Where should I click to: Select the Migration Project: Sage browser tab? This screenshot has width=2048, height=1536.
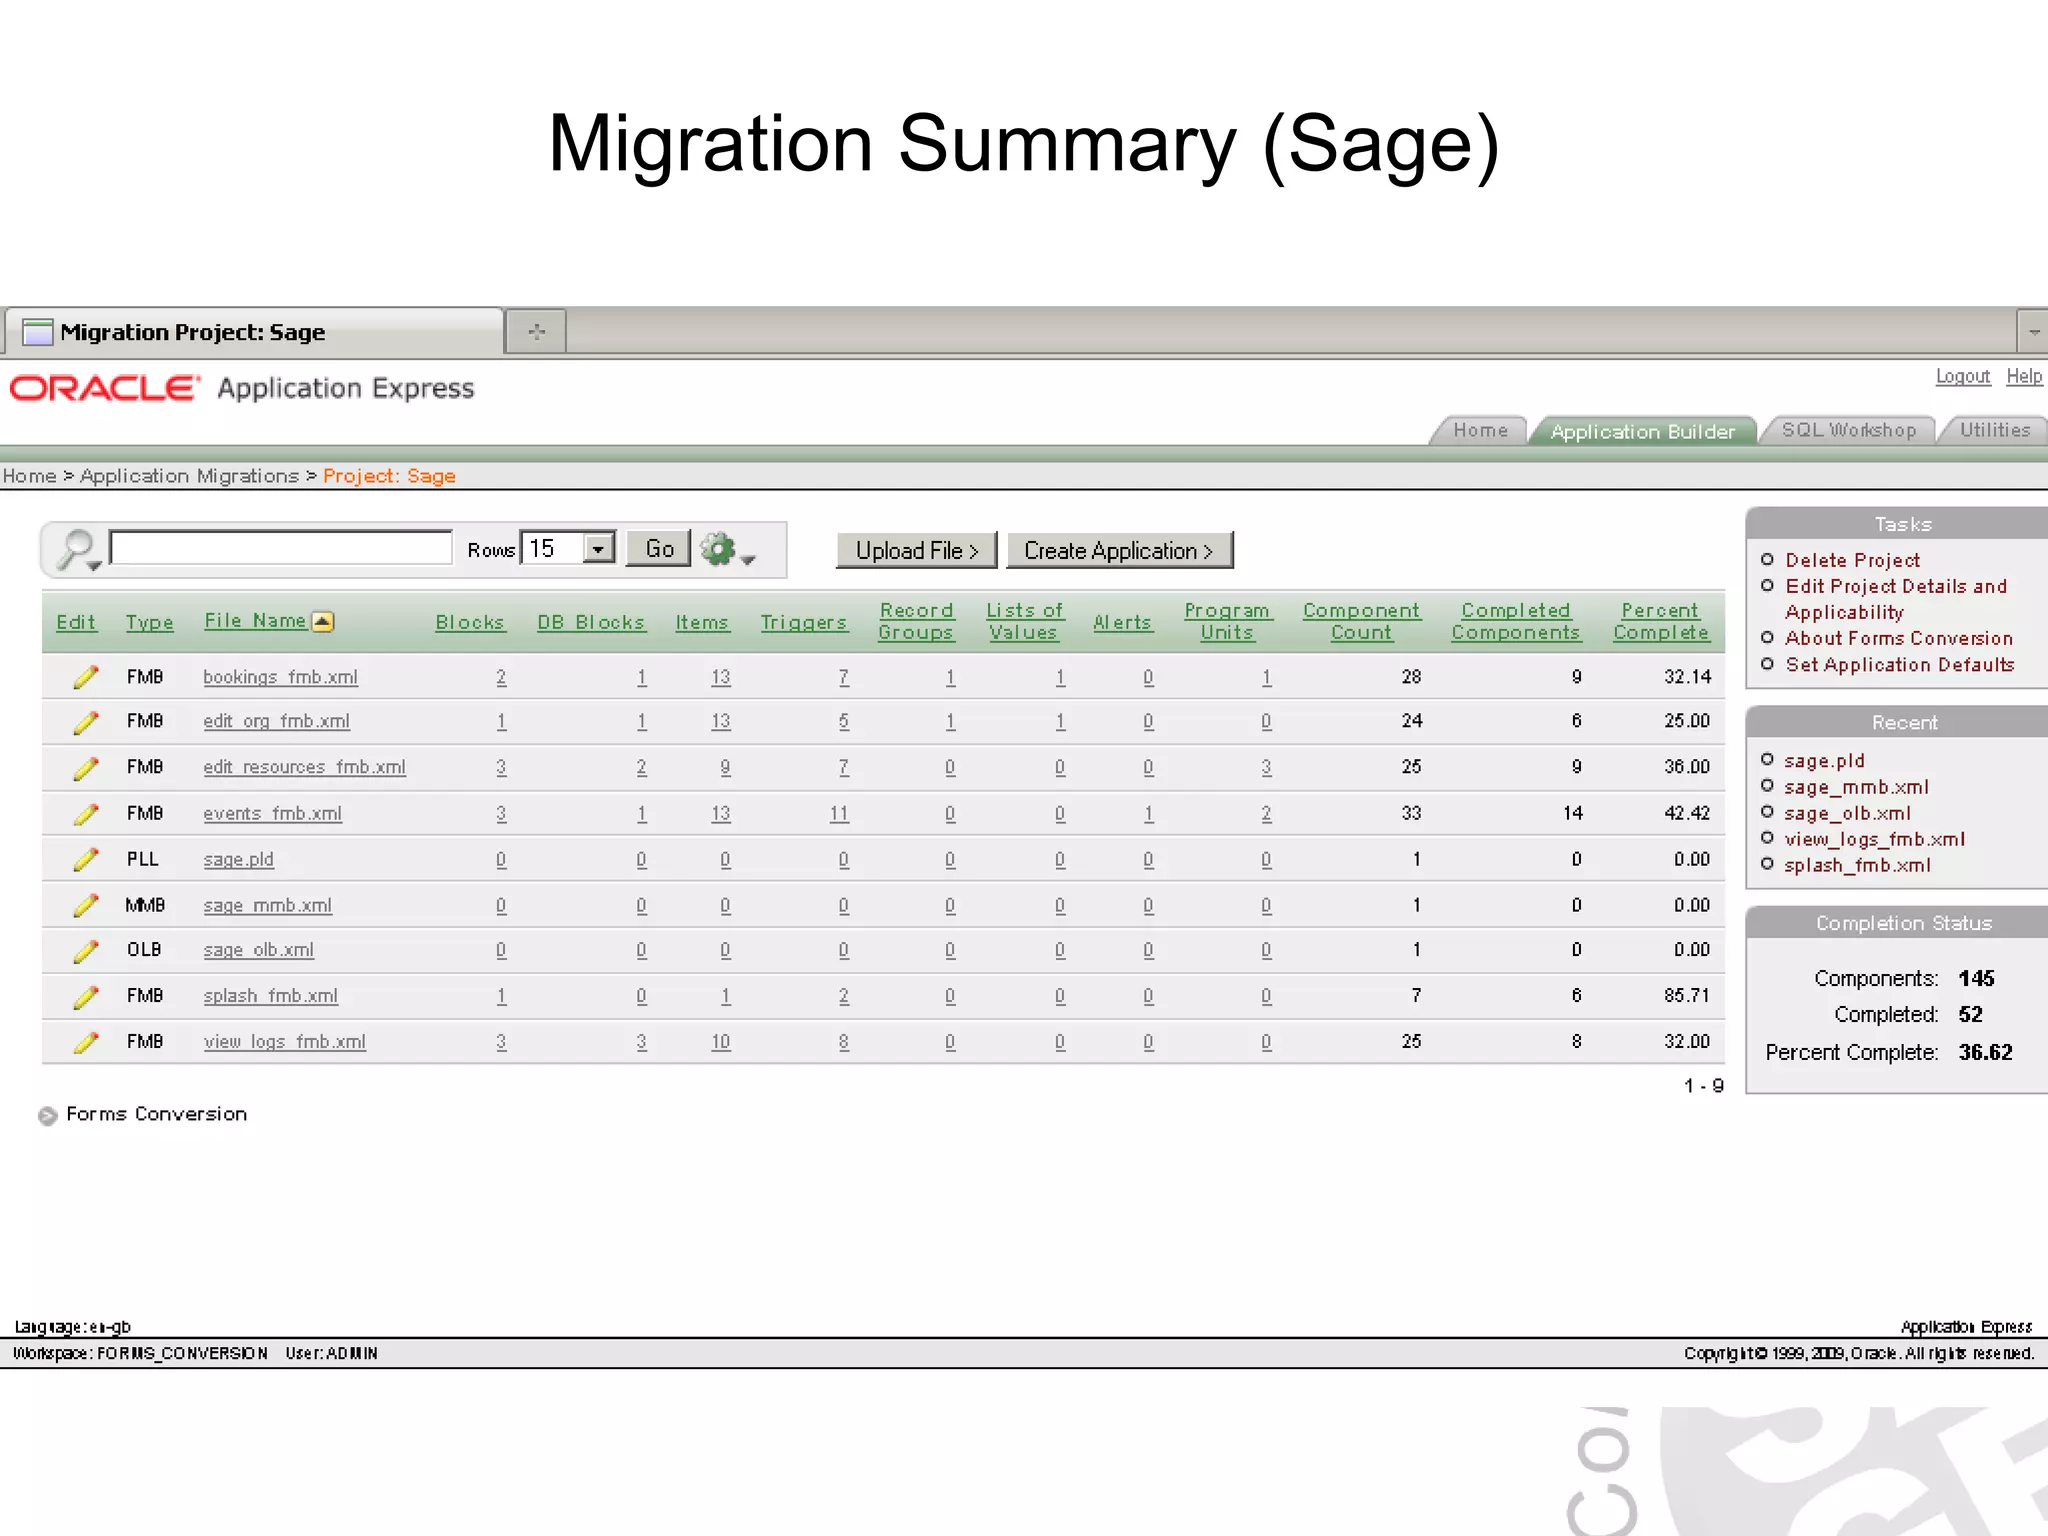coord(253,332)
